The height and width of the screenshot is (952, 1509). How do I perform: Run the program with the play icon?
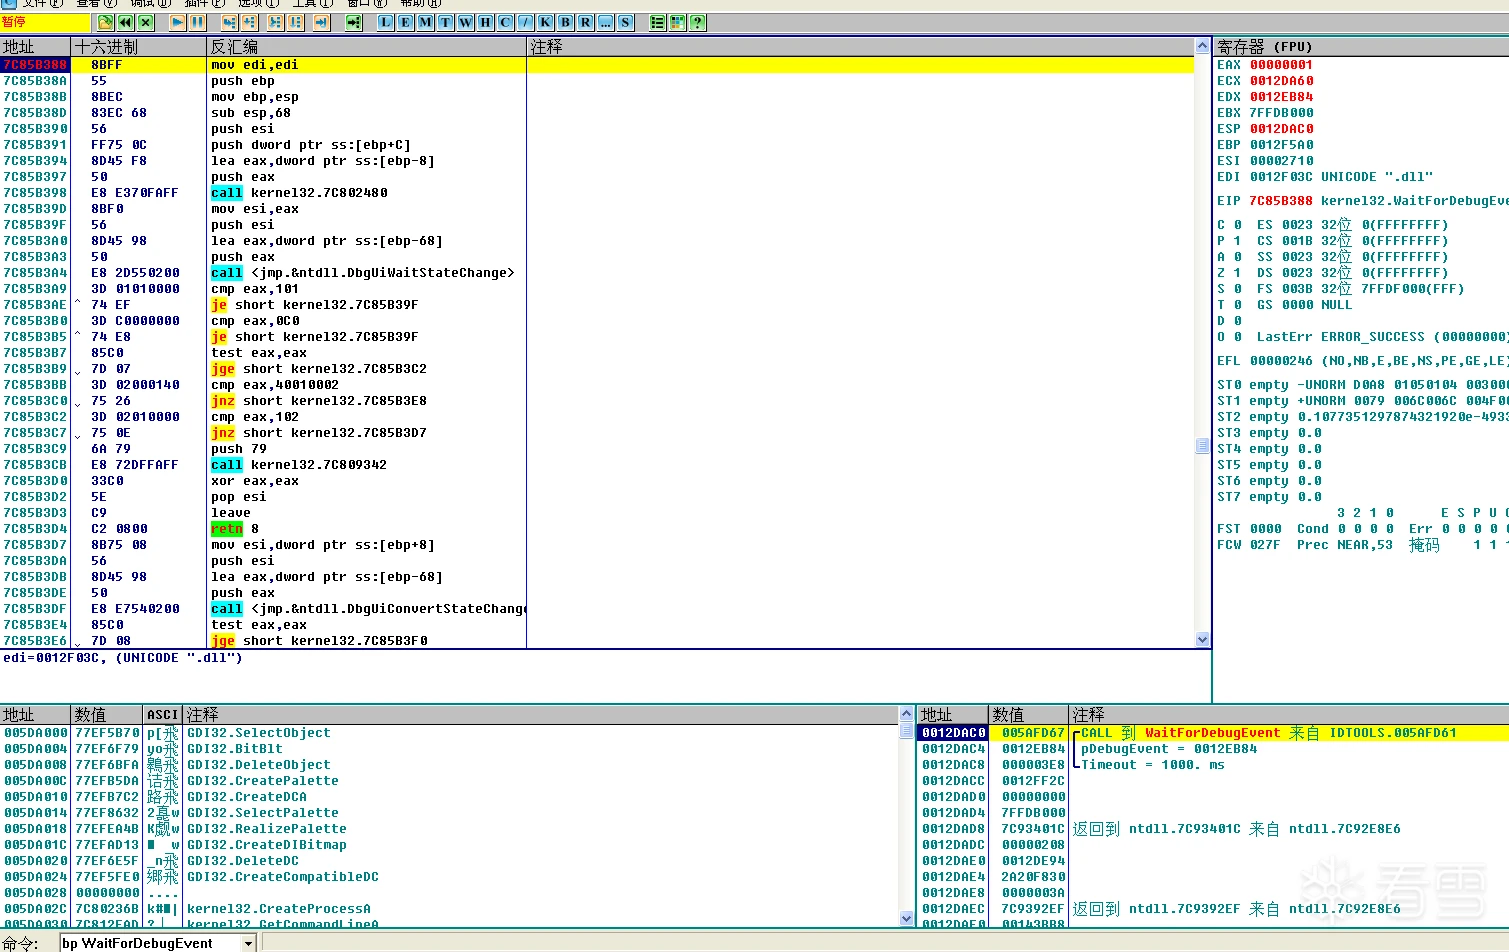point(178,22)
